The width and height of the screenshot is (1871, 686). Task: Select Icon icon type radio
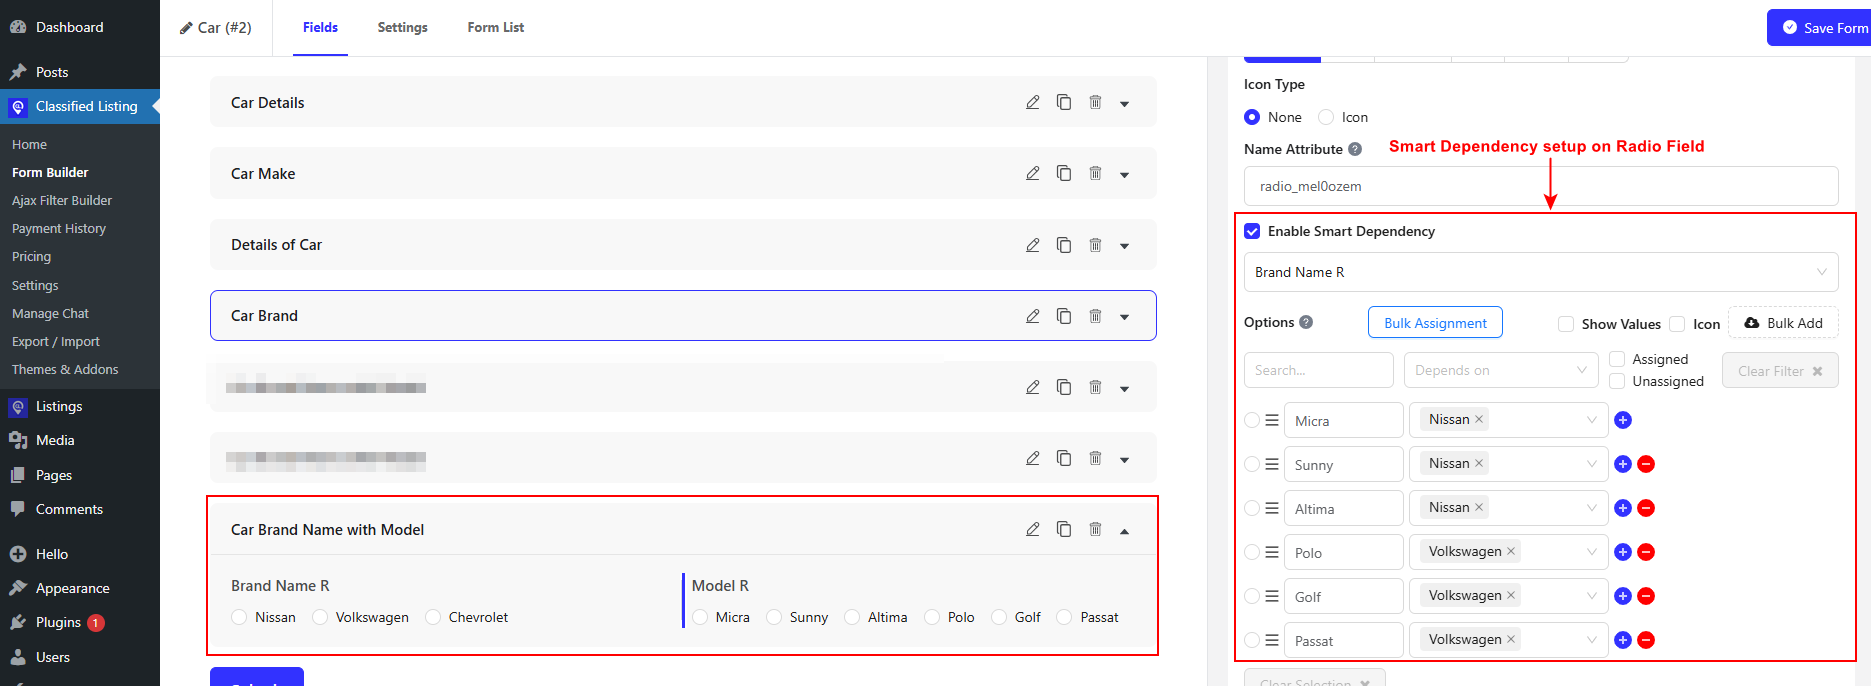coord(1326,117)
